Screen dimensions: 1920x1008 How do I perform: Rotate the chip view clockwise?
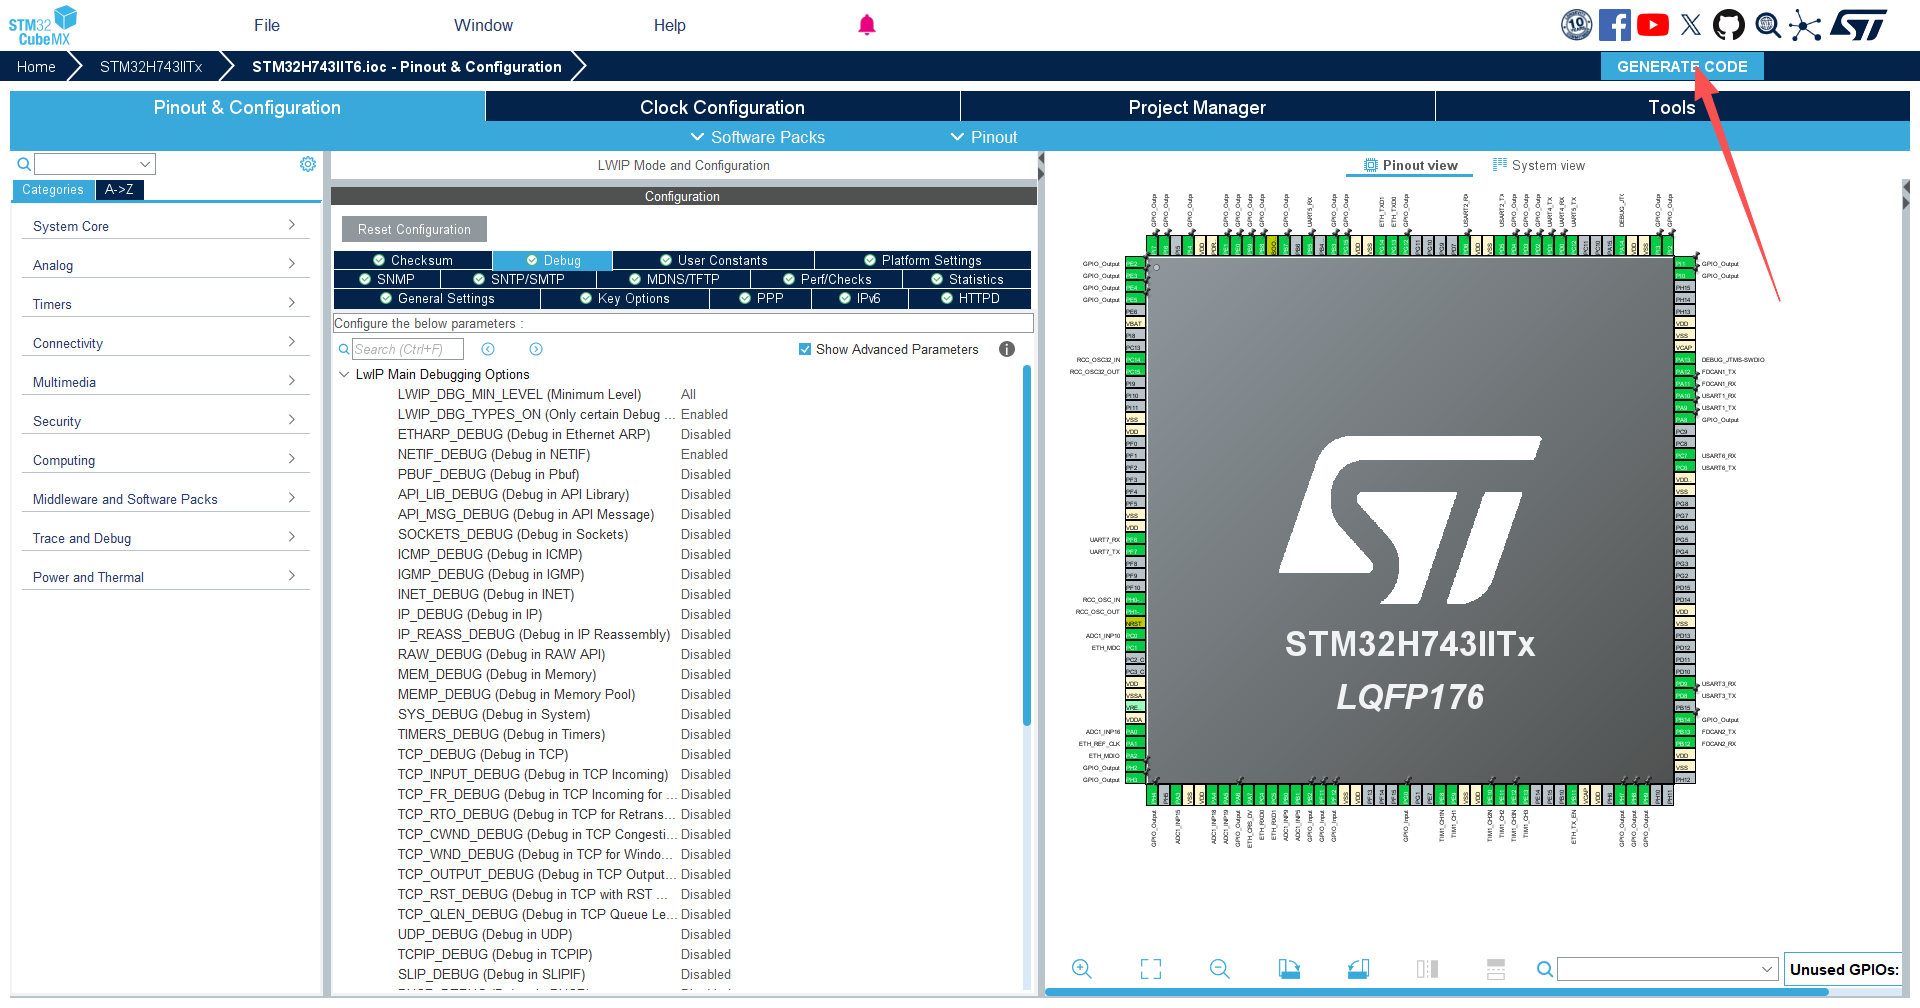pyautogui.click(x=1289, y=969)
